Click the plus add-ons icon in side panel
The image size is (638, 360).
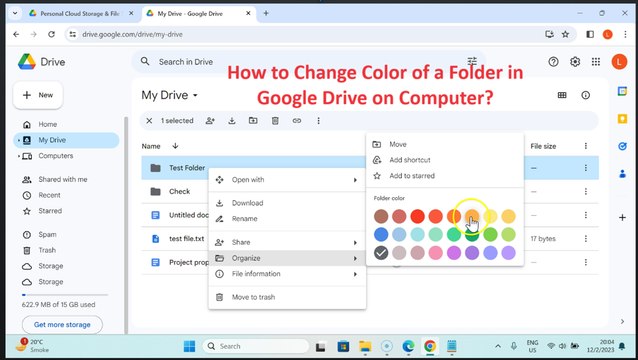click(x=622, y=218)
